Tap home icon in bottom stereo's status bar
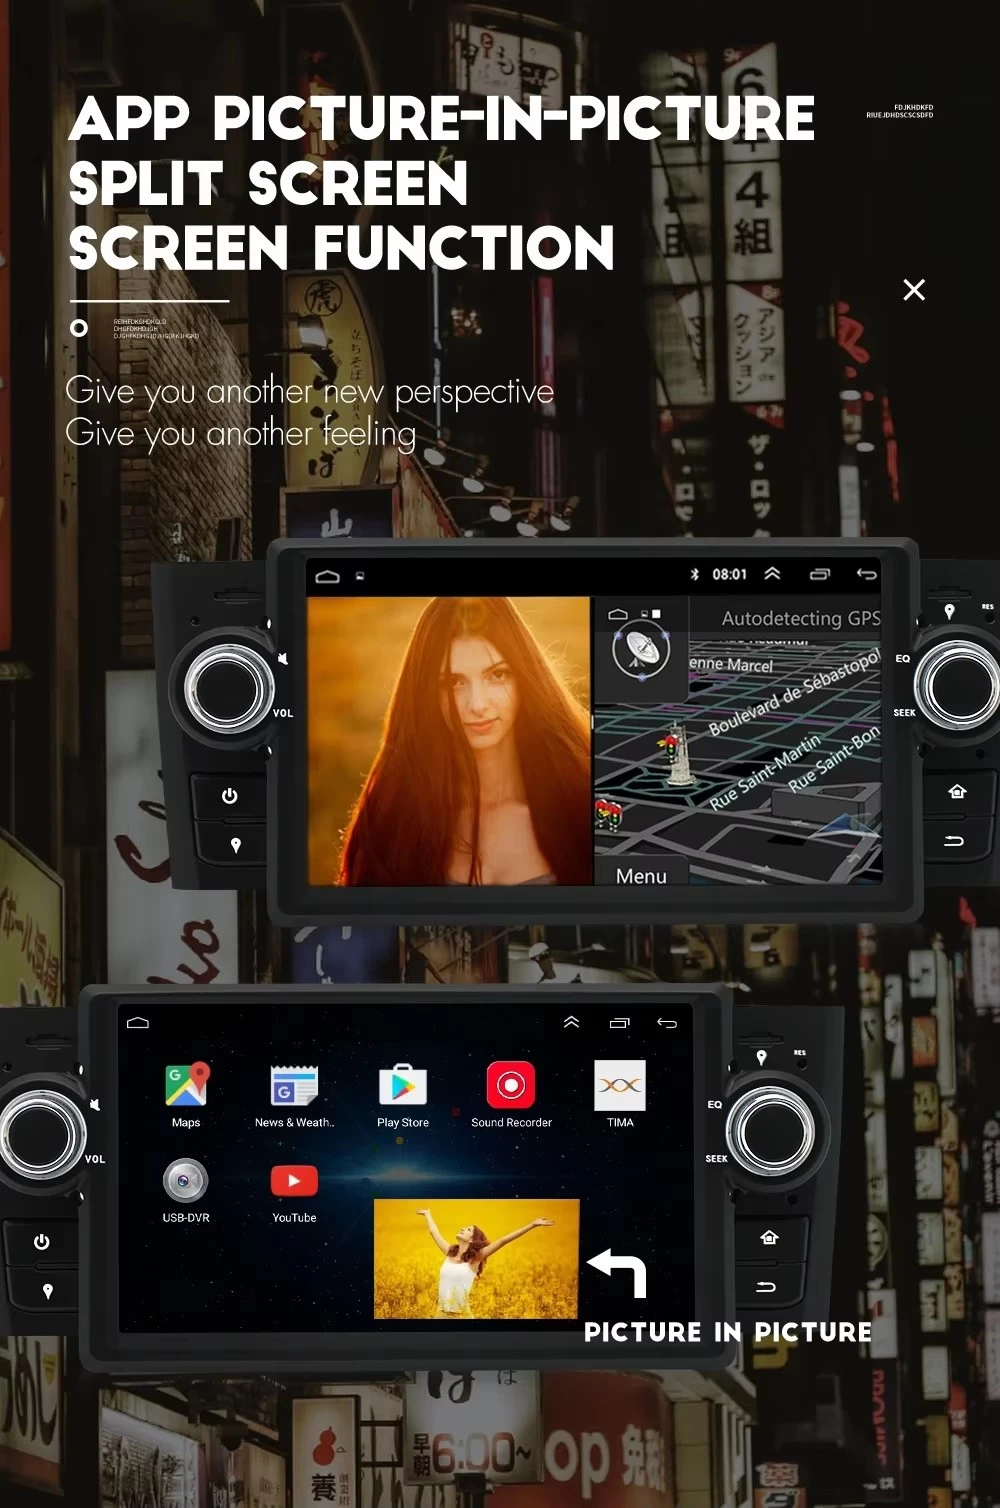 (138, 1022)
